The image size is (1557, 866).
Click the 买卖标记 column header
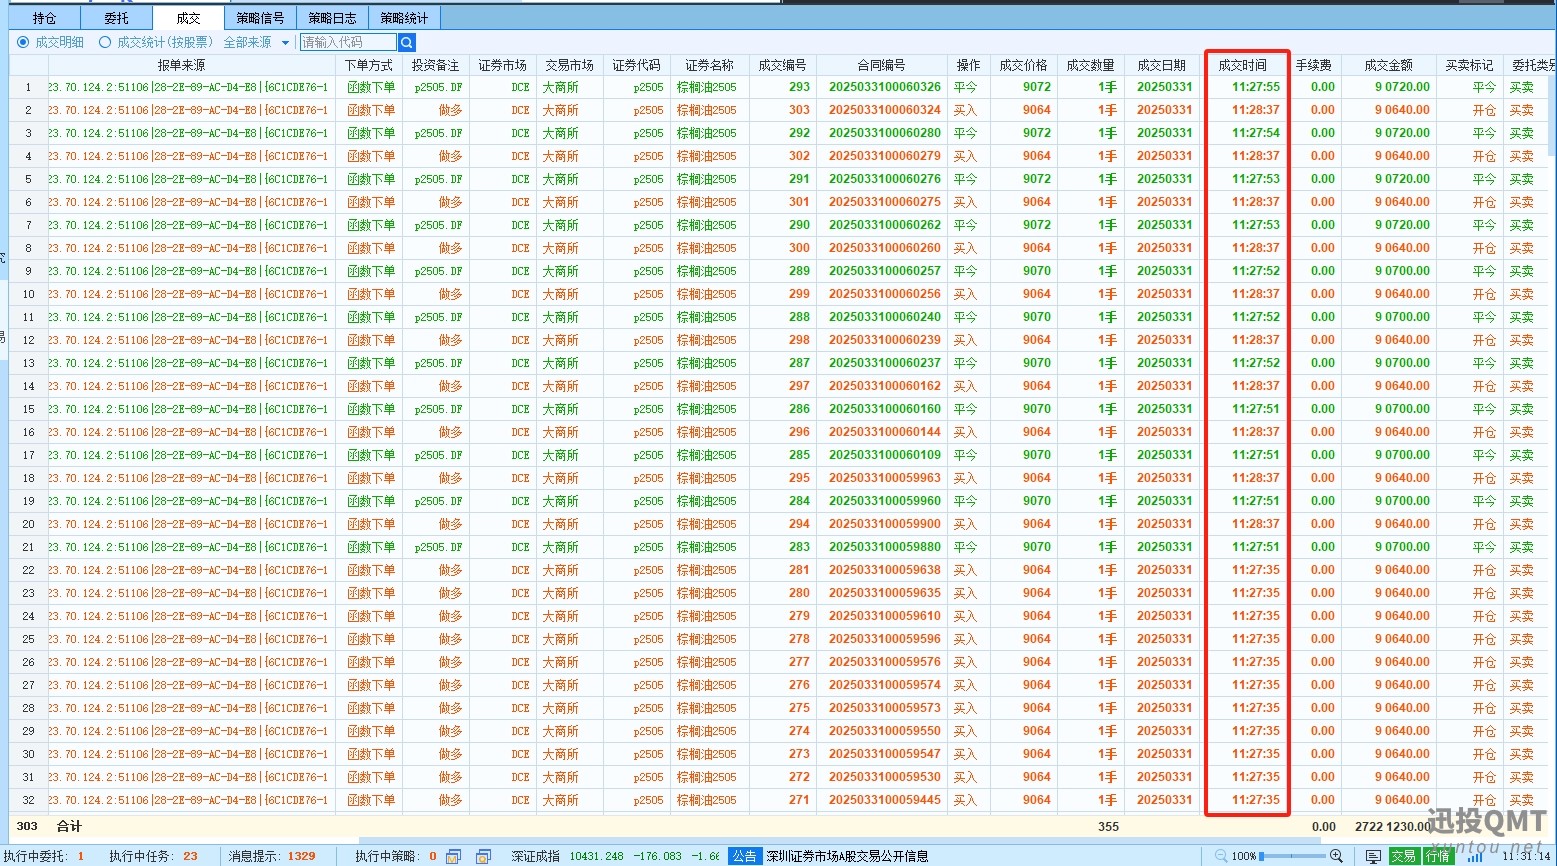pos(1469,65)
